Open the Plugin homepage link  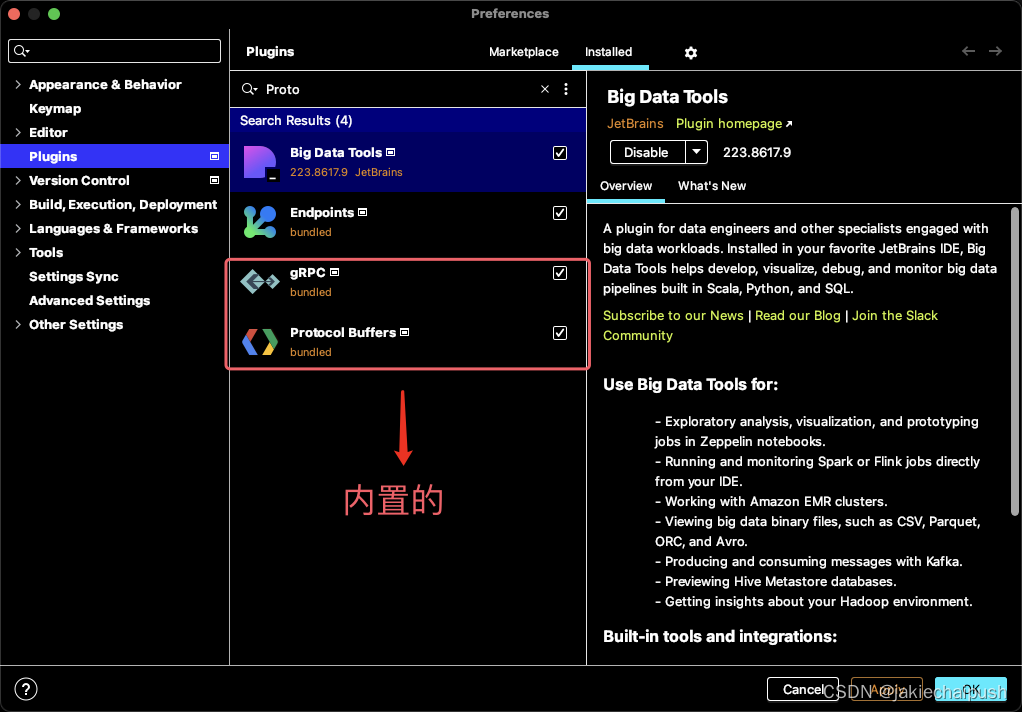pyautogui.click(x=734, y=124)
